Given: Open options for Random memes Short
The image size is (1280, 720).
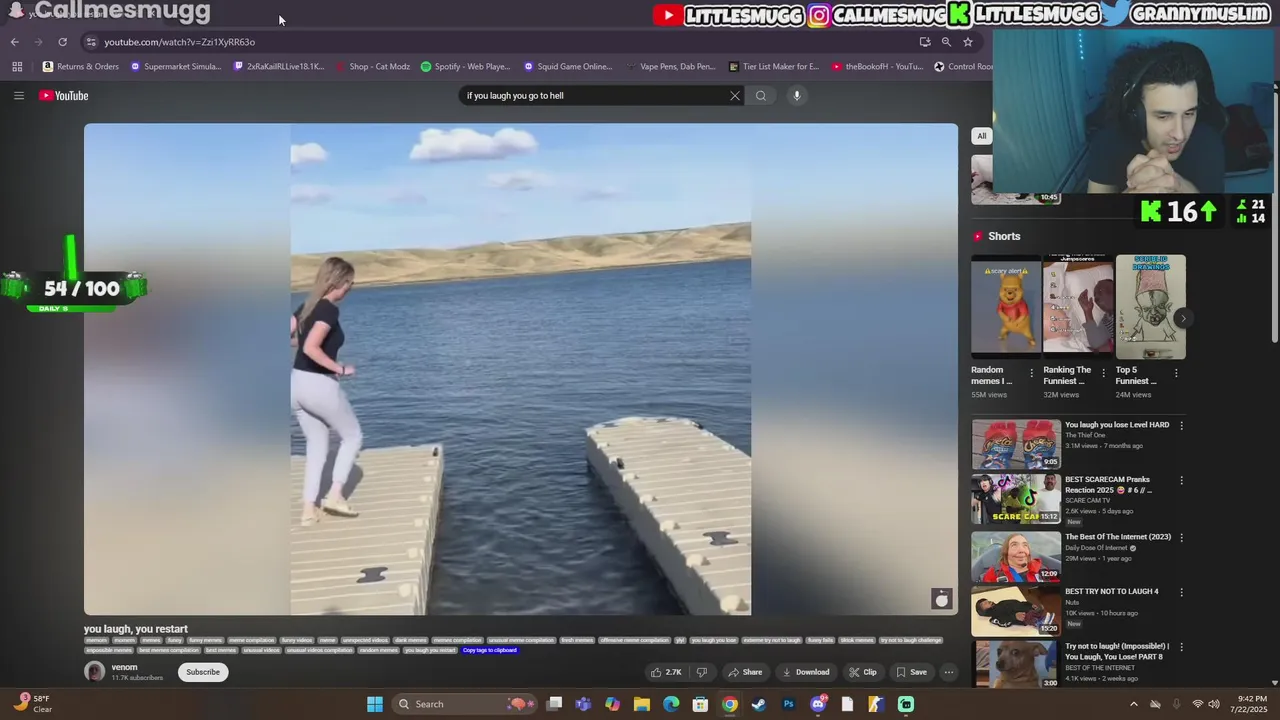Looking at the screenshot, I should coord(1032,373).
